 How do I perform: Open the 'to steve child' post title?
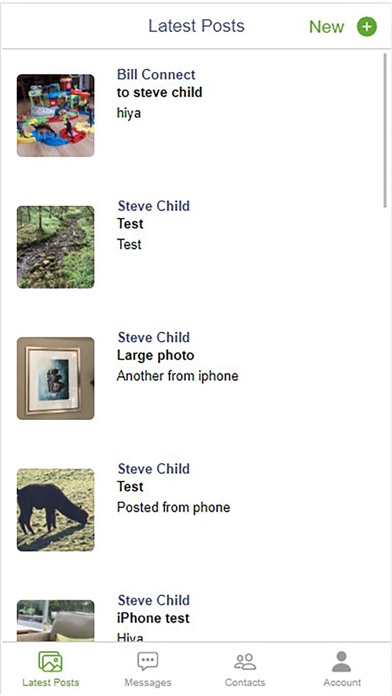tap(159, 92)
